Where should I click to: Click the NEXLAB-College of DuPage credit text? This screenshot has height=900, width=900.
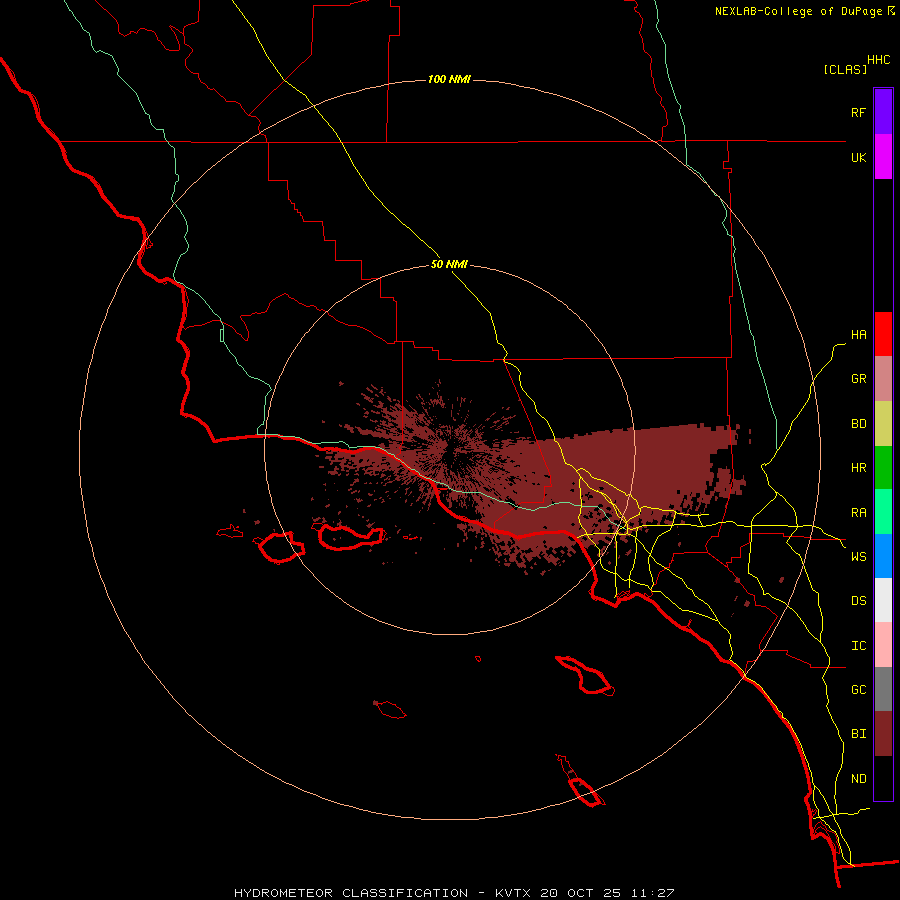[x=798, y=11]
